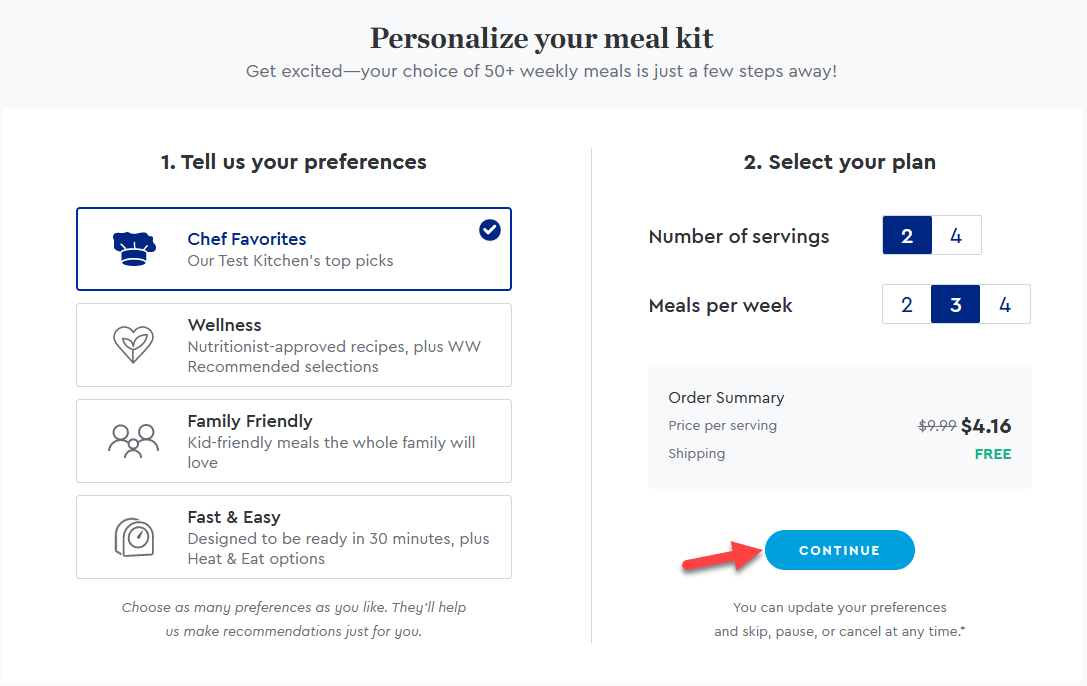Select the Fast & Easy preference card

click(294, 537)
